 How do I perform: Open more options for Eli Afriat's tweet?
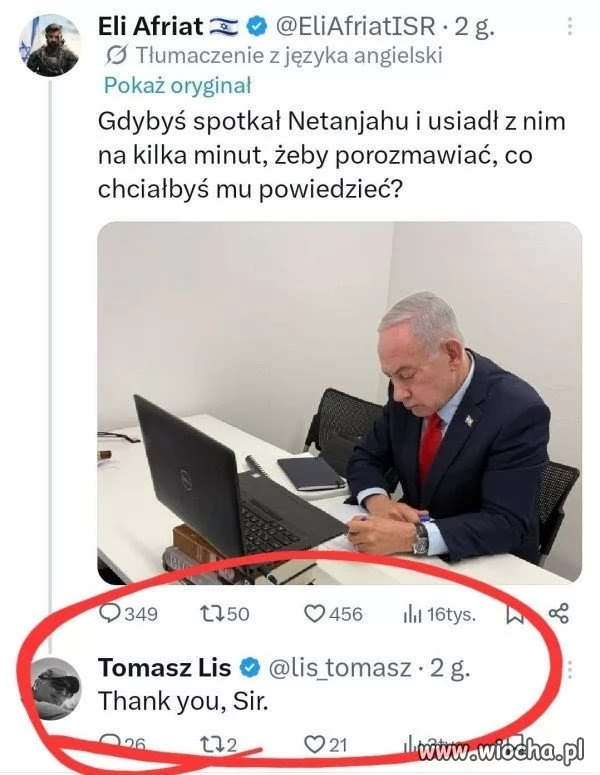[x=569, y=26]
